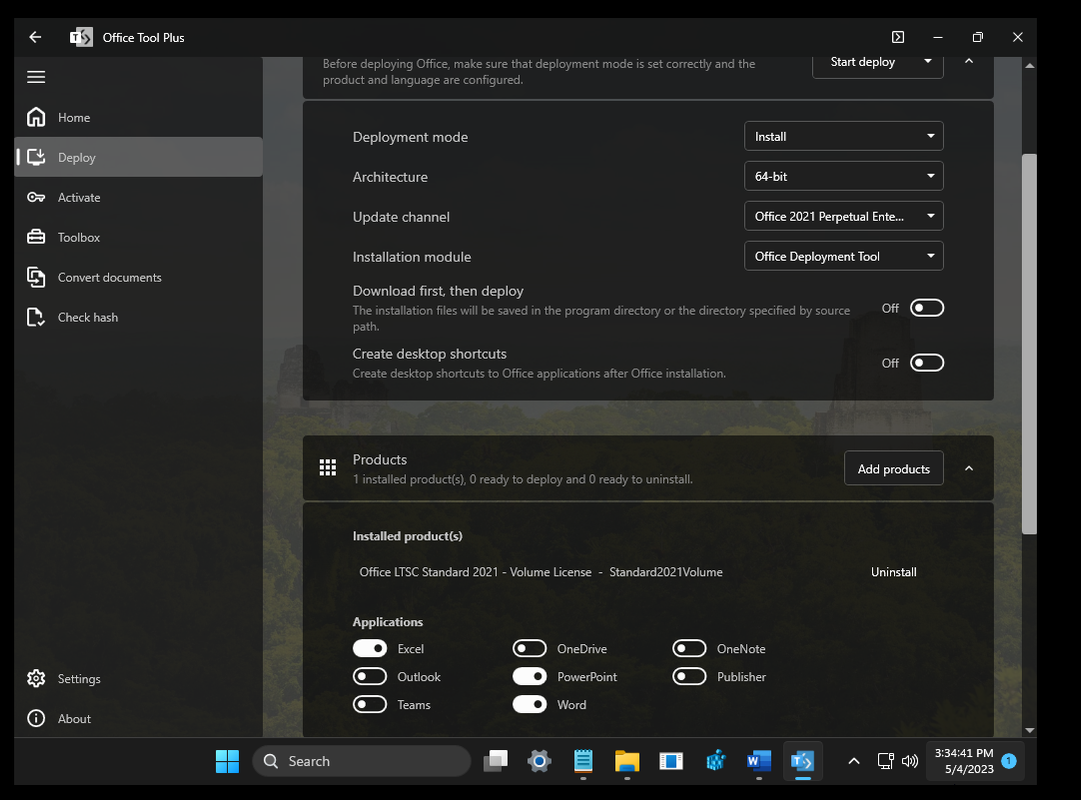Image resolution: width=1081 pixels, height=800 pixels.
Task: Open the Architecture 64-bit dropdown
Action: (x=844, y=176)
